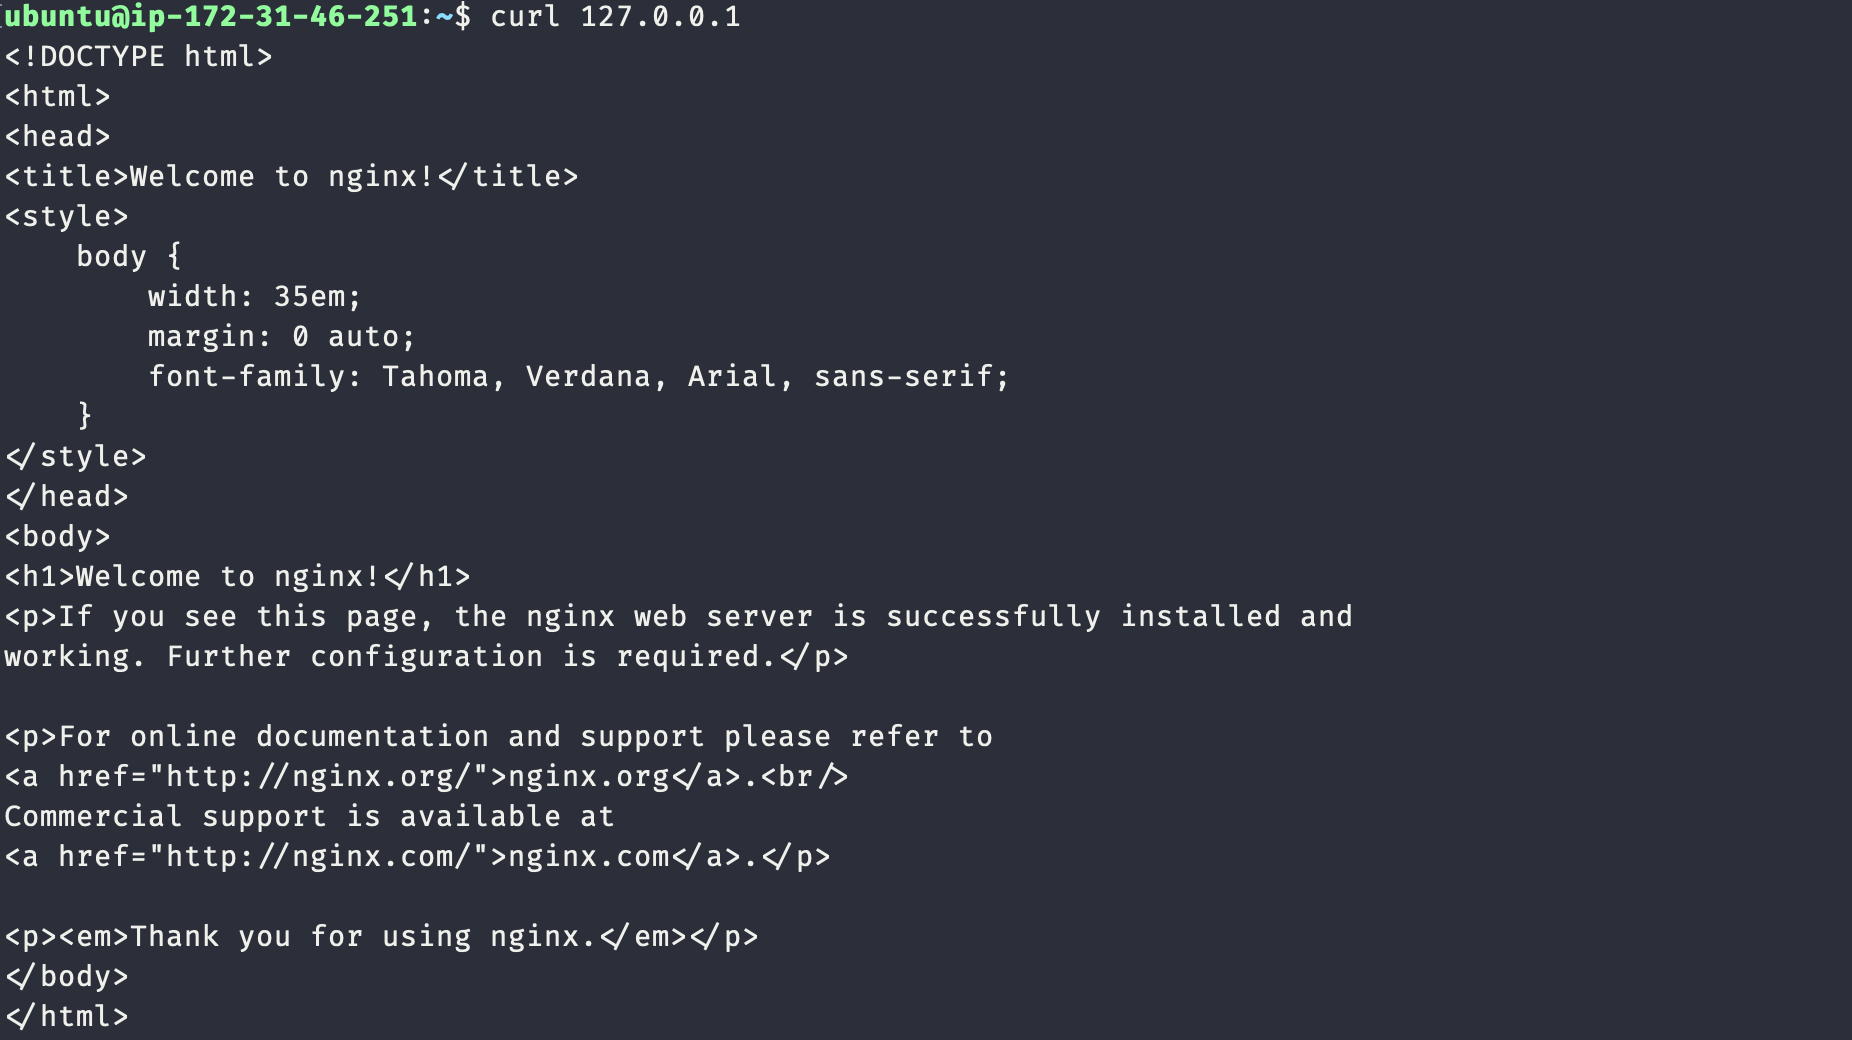
Task: Click the Commercial support is available line
Action: (x=309, y=817)
